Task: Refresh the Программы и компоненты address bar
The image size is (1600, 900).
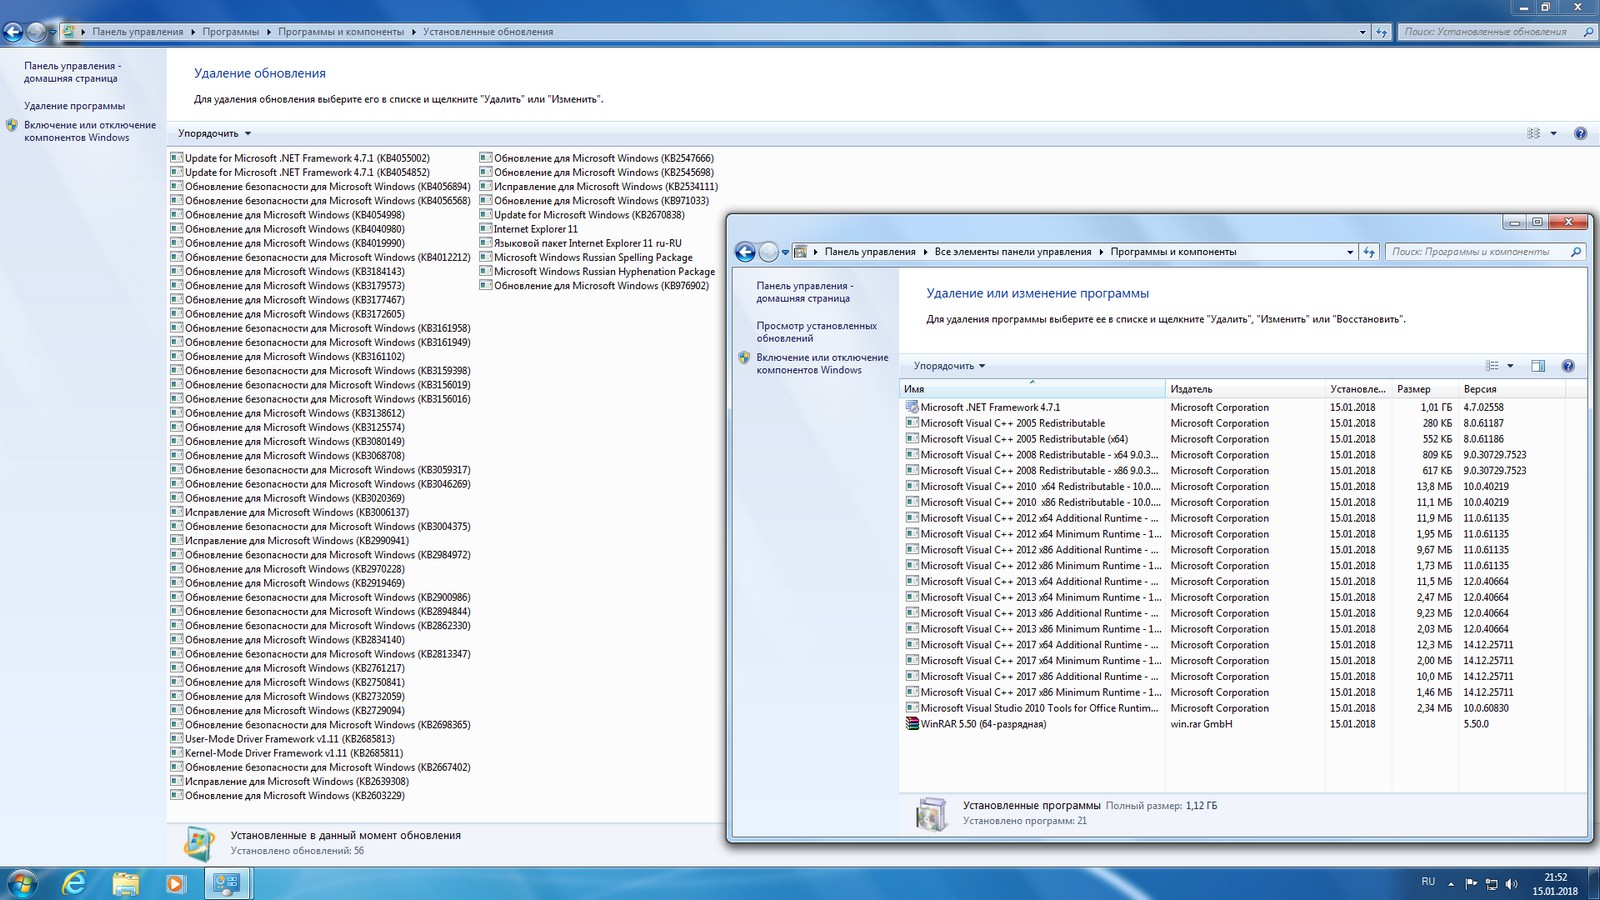Action: pyautogui.click(x=1370, y=252)
